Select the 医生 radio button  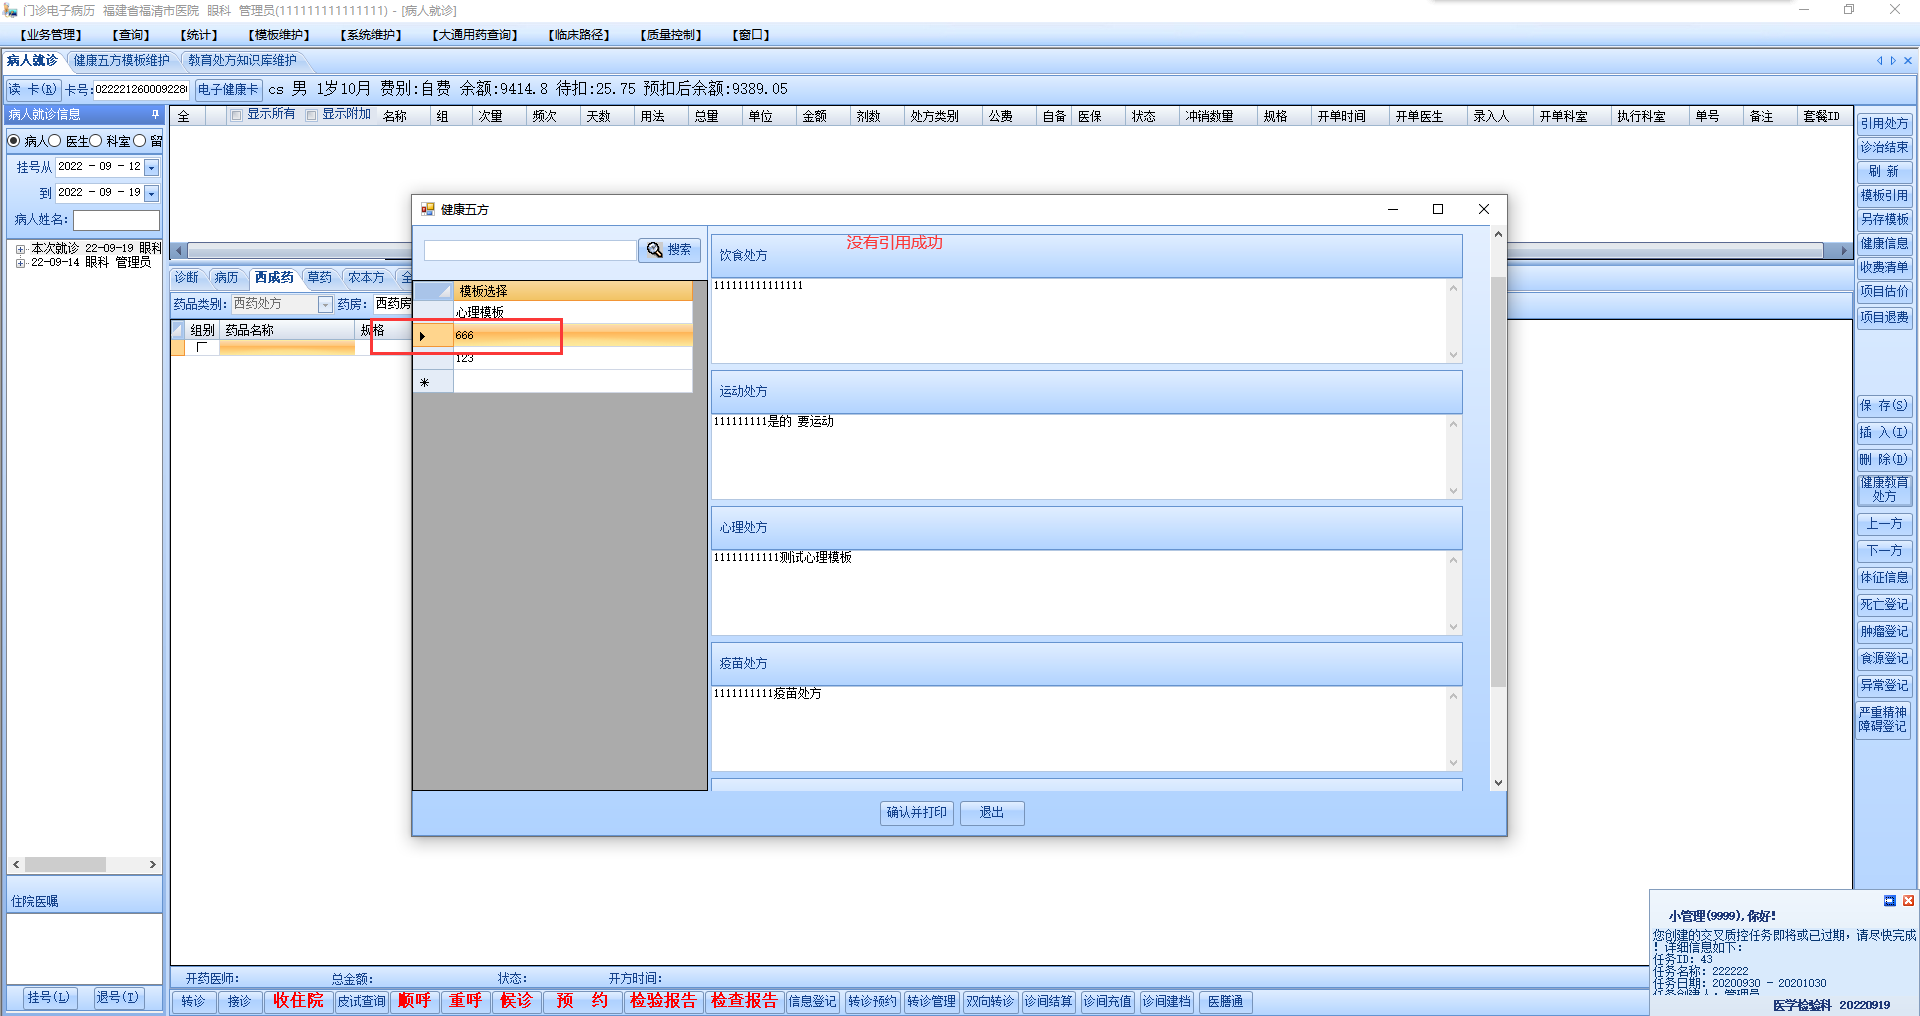coord(55,141)
